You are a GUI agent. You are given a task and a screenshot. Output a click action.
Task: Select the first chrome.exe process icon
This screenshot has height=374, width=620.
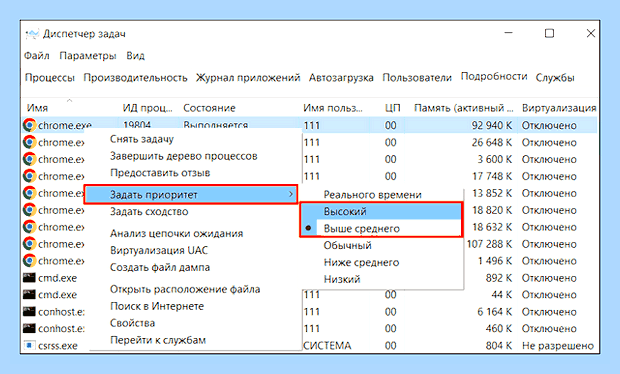pos(29,125)
